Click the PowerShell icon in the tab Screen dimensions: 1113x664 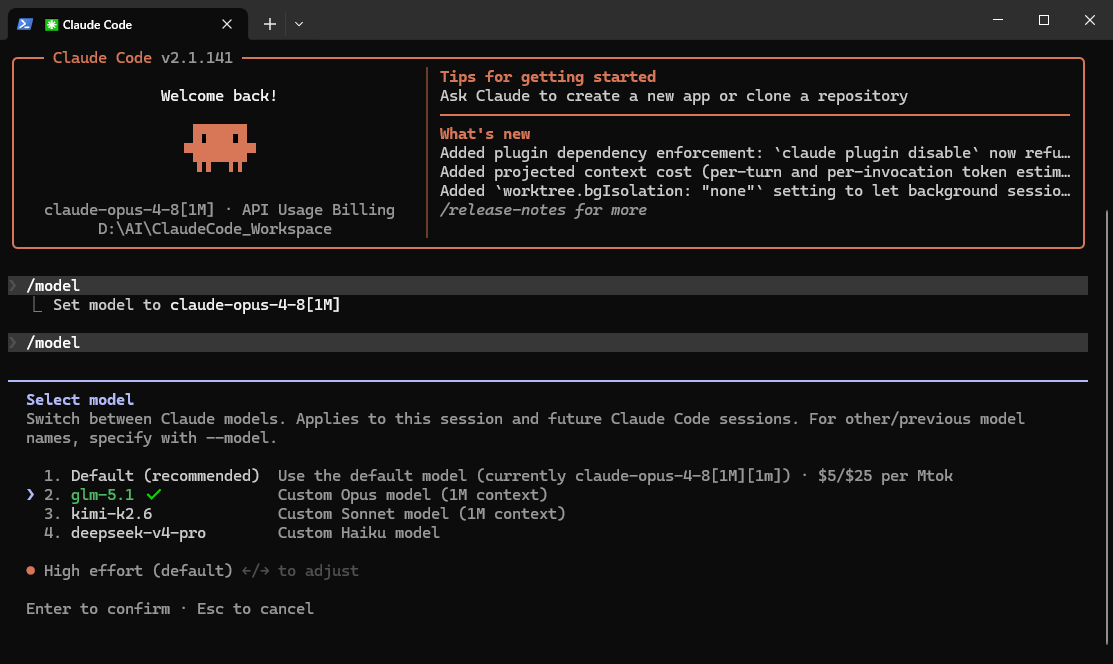coord(25,24)
